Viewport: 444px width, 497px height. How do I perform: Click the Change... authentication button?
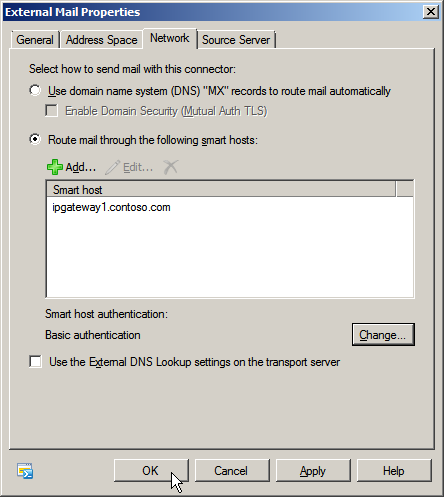coord(383,334)
